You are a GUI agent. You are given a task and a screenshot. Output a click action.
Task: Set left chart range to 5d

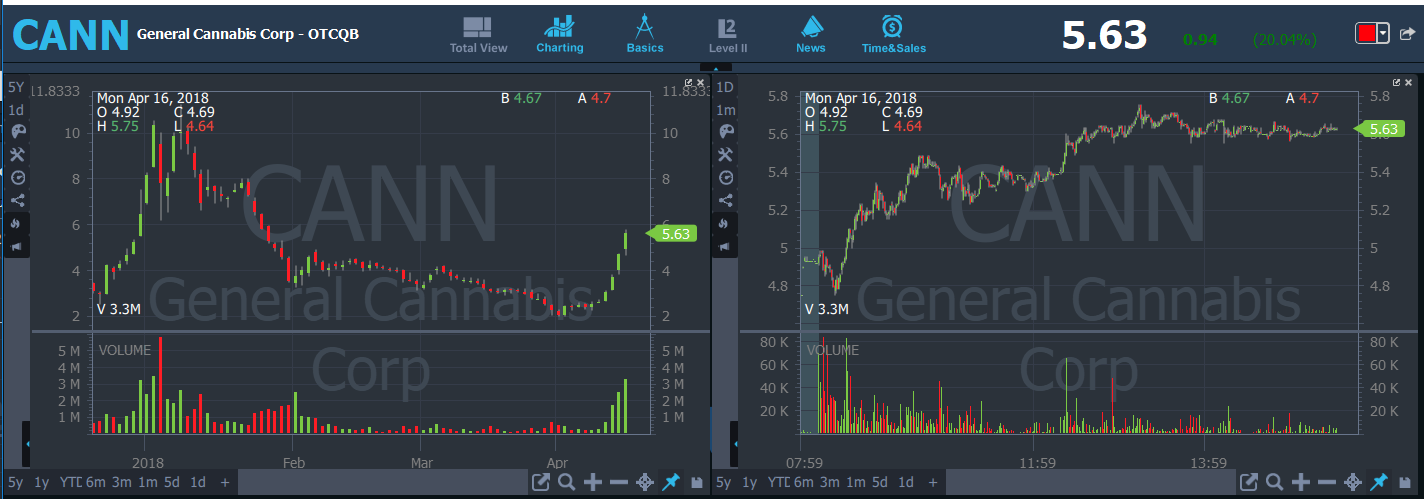[172, 483]
